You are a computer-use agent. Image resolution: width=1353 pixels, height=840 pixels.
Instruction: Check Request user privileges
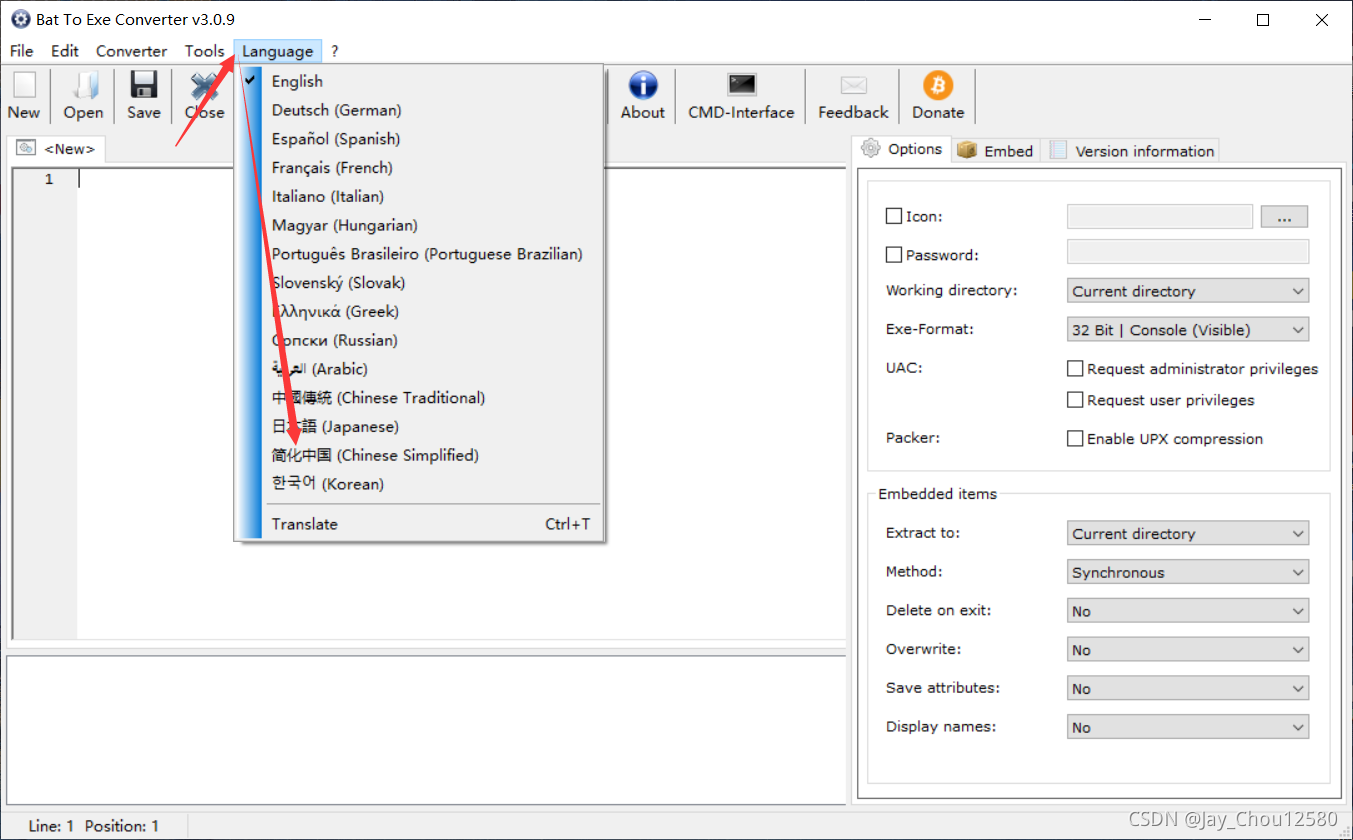click(1075, 400)
